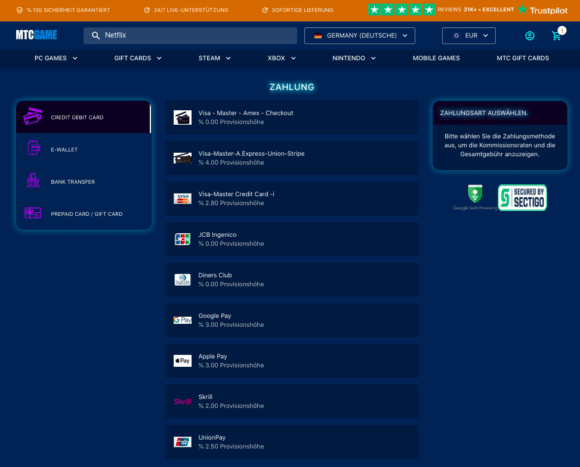Expand the Xbox menu
Viewport: 580px width, 467px height.
pyautogui.click(x=281, y=58)
